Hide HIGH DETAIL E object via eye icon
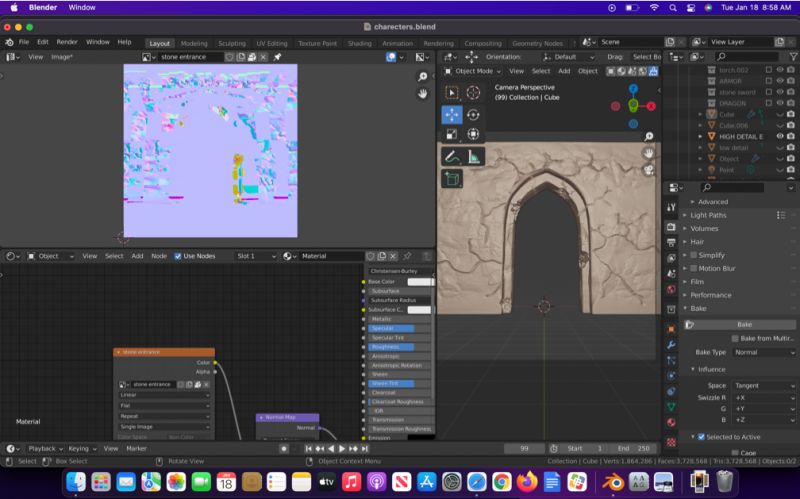 click(x=780, y=136)
